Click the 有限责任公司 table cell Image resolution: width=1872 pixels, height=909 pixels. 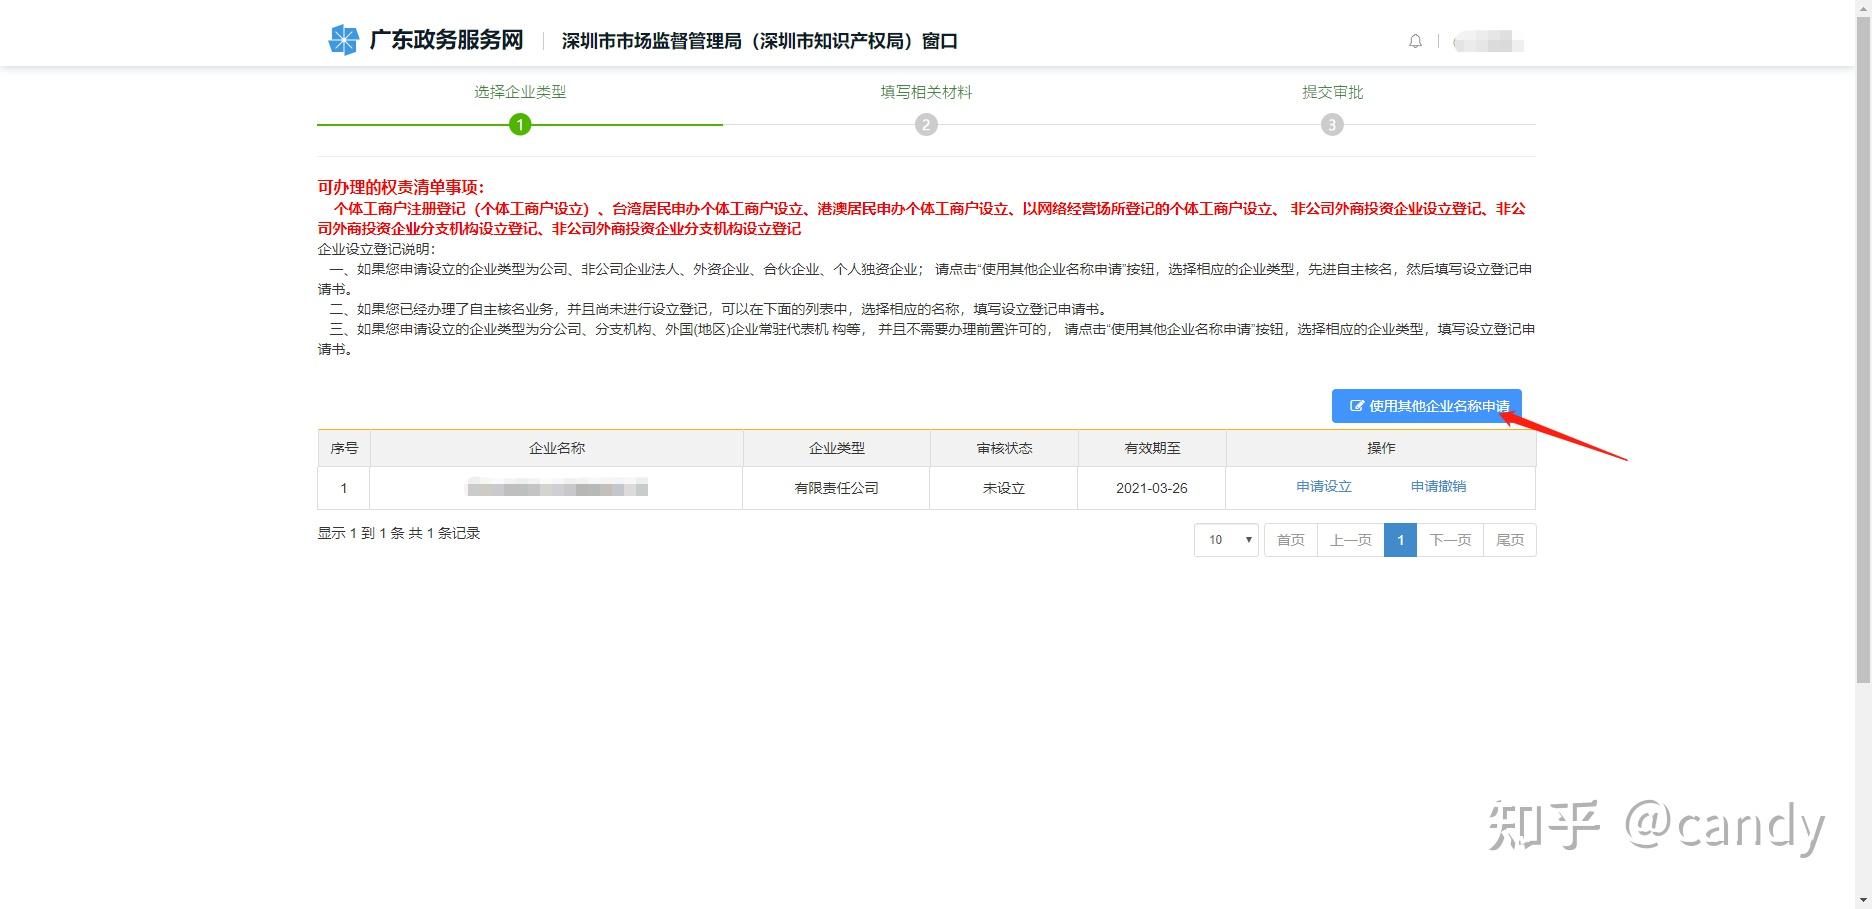[x=837, y=488]
